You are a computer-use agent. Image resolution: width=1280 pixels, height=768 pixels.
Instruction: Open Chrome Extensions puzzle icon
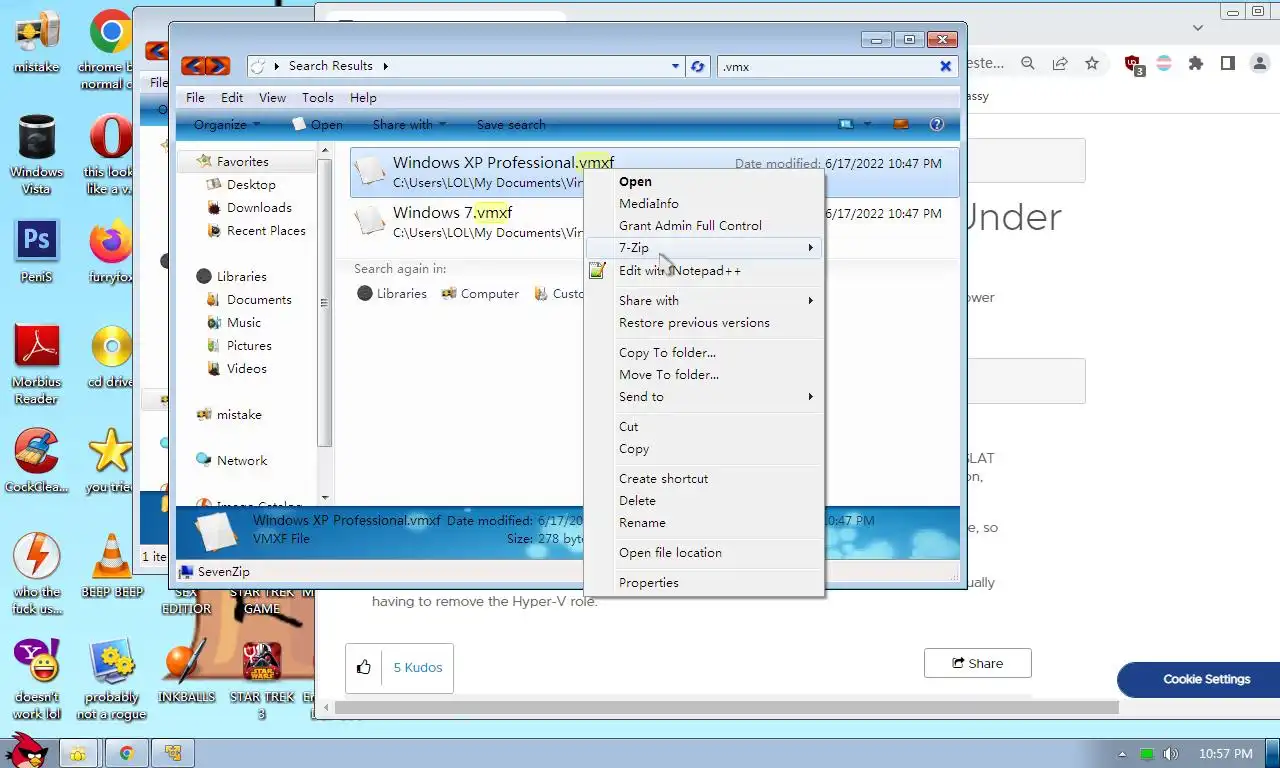pos(1196,63)
